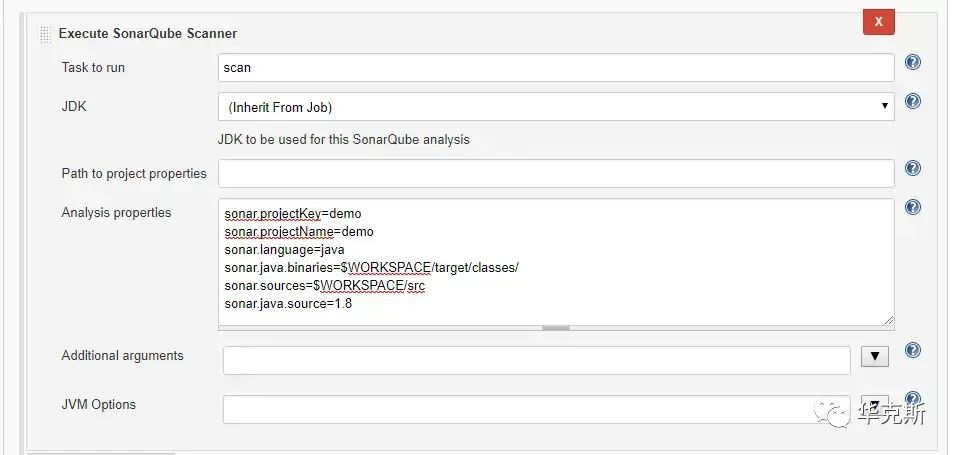Click the Execute SonarQube Scanner title
Viewport: 956px width, 455px height.
(148, 33)
